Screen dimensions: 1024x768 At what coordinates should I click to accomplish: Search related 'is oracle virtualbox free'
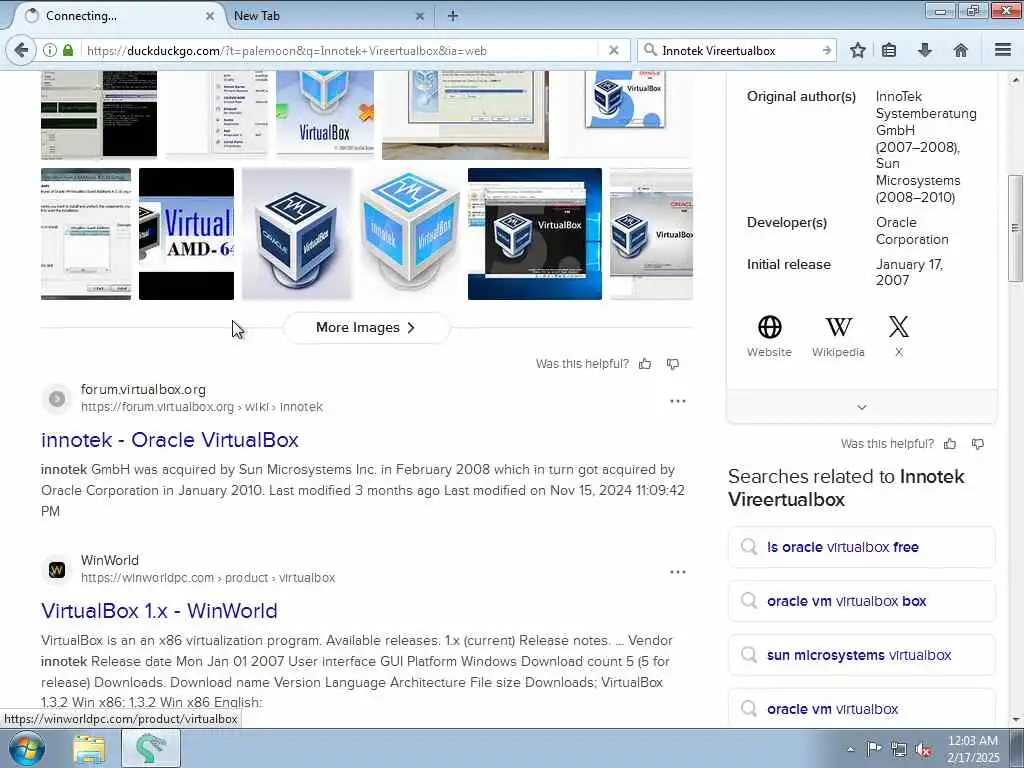pos(861,547)
